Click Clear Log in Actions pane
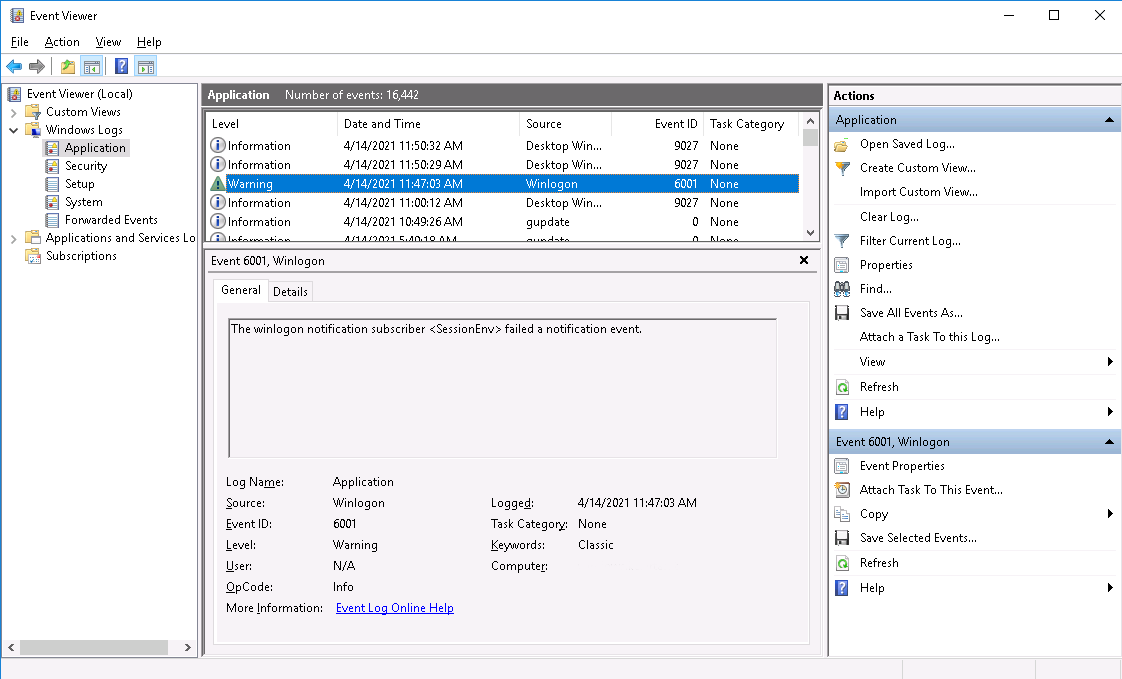This screenshot has width=1122, height=679. [889, 217]
